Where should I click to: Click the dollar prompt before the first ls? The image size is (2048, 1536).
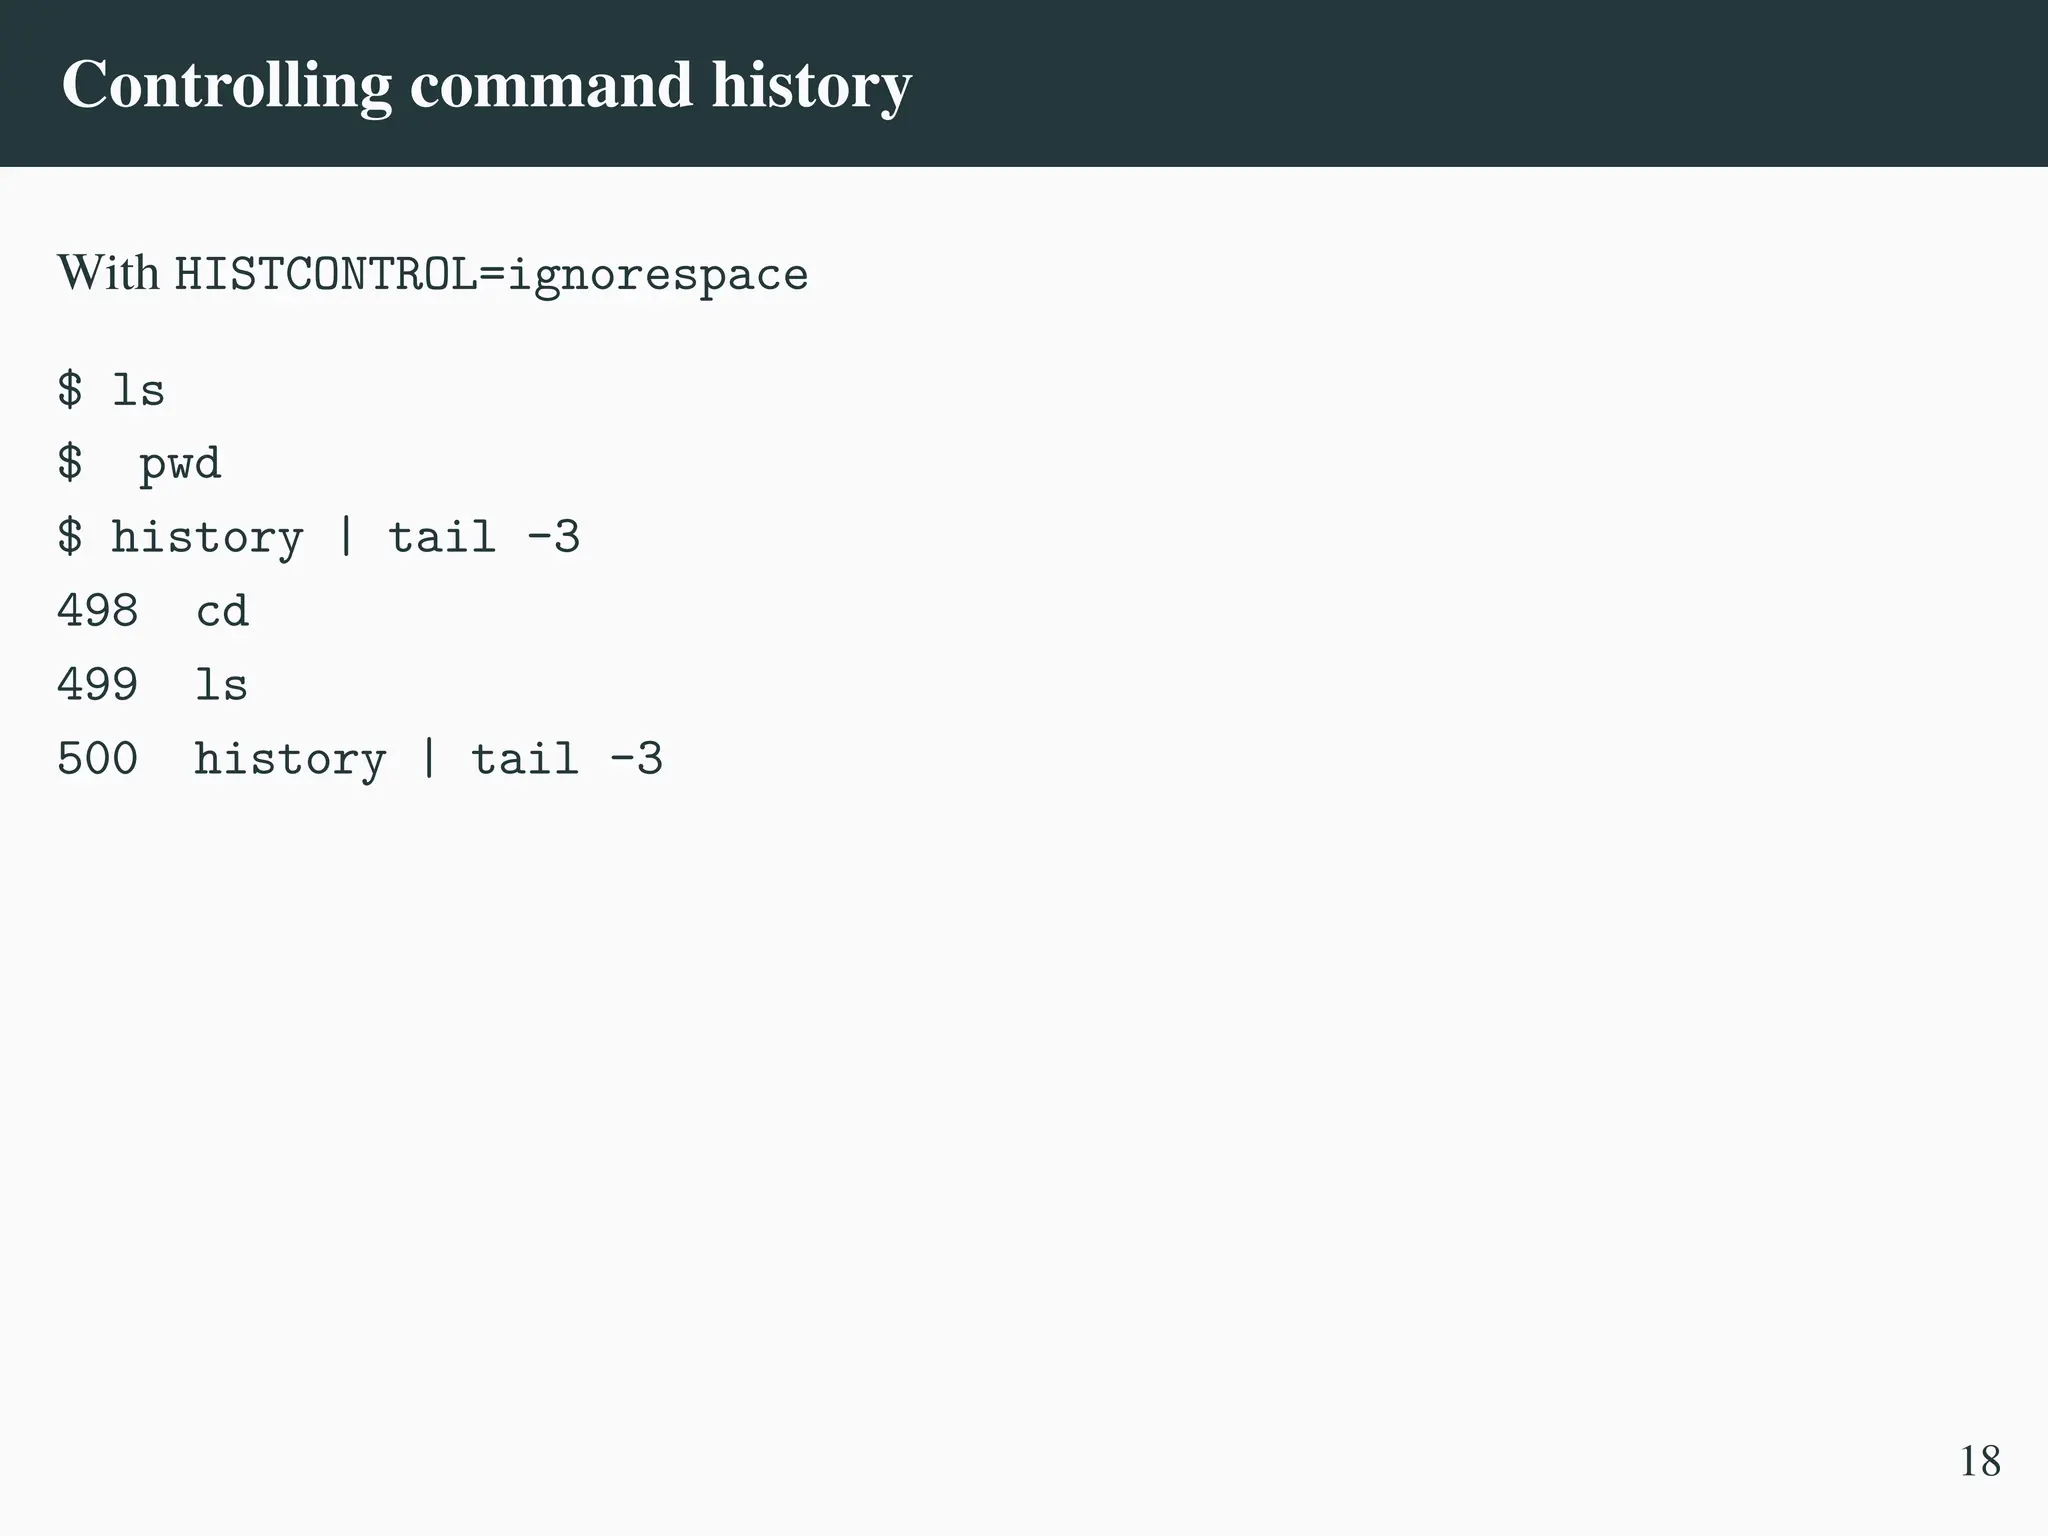(69, 389)
